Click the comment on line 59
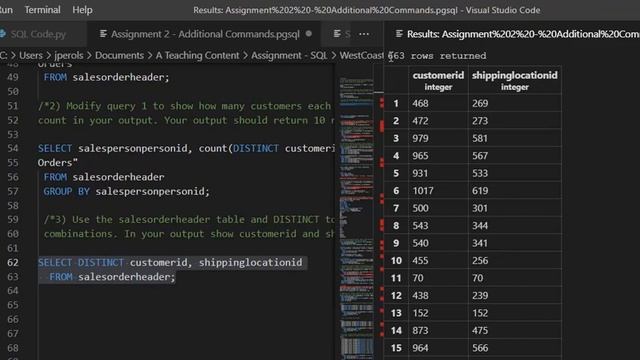The height and width of the screenshot is (360, 640). [x=189, y=220]
